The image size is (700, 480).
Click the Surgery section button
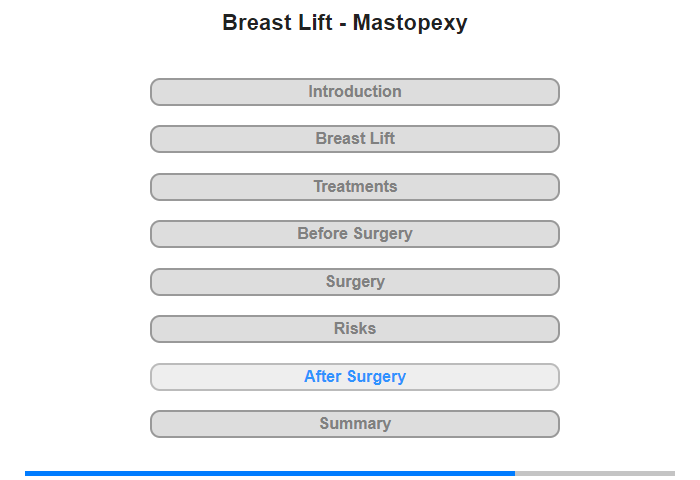(x=355, y=282)
